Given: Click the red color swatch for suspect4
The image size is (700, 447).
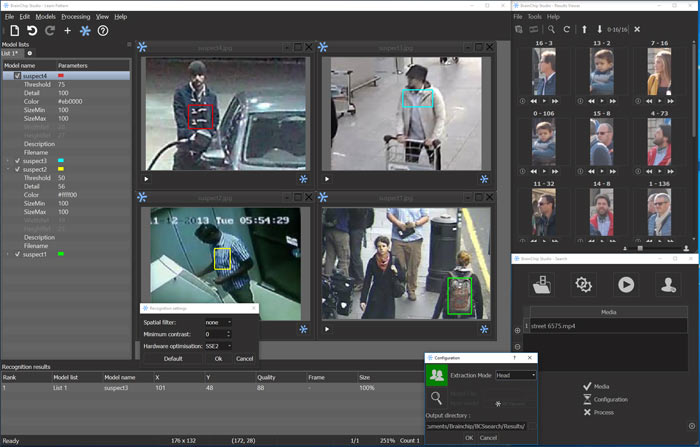Looking at the screenshot, I should [x=61, y=76].
